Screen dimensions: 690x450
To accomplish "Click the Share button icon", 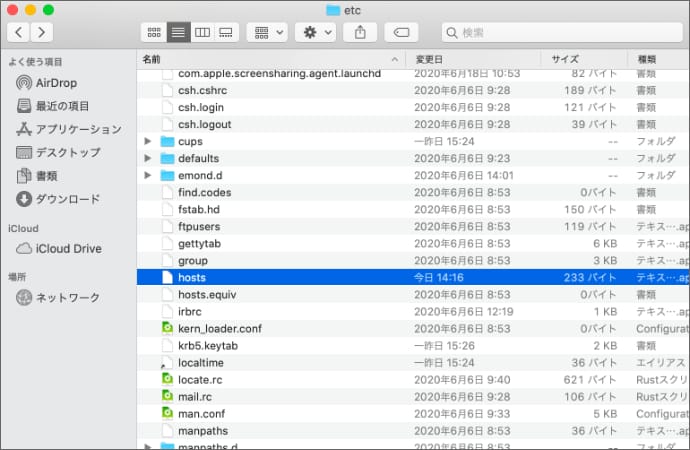I will tap(359, 32).
